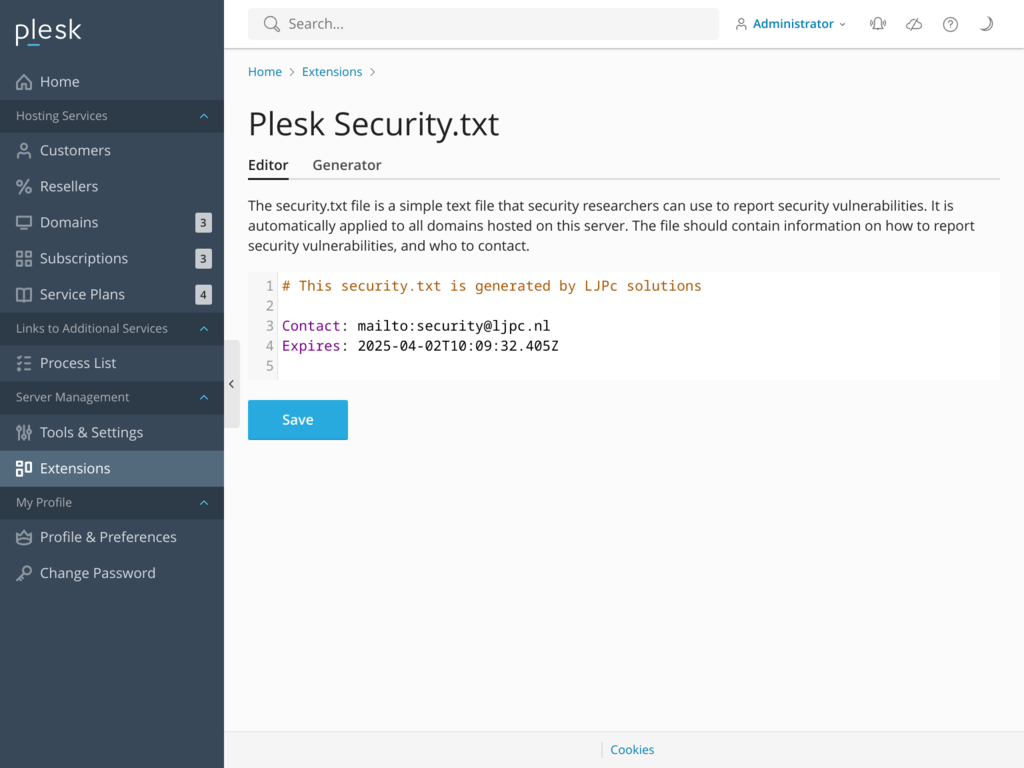This screenshot has height=768, width=1024.
Task: Toggle dark mode with the moon icon
Action: click(985, 24)
